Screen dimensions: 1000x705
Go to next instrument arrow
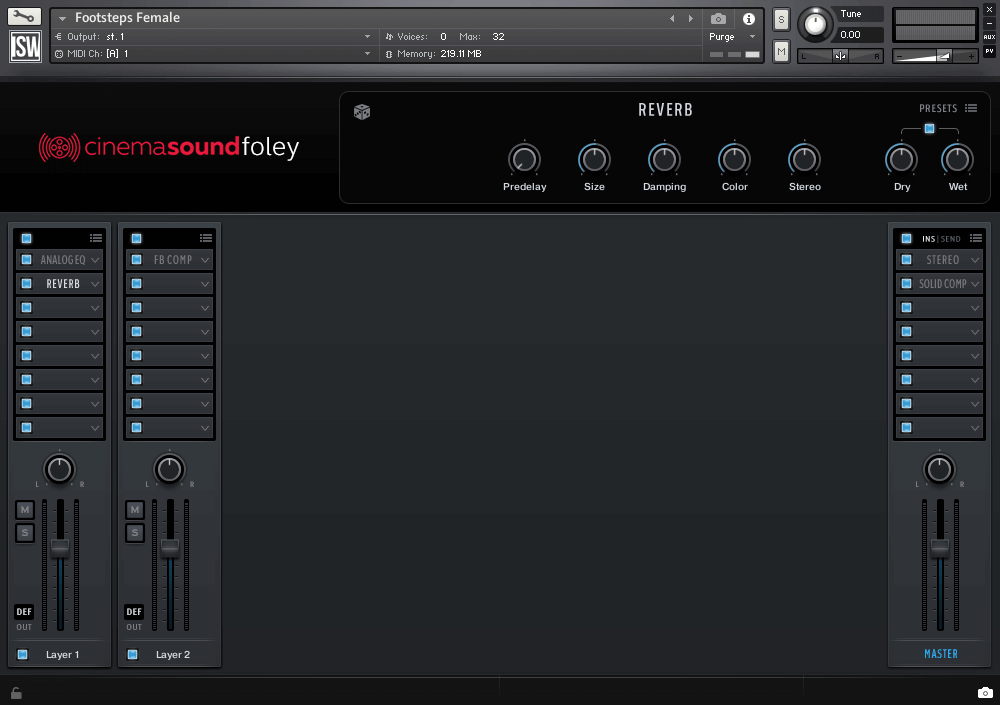(691, 19)
